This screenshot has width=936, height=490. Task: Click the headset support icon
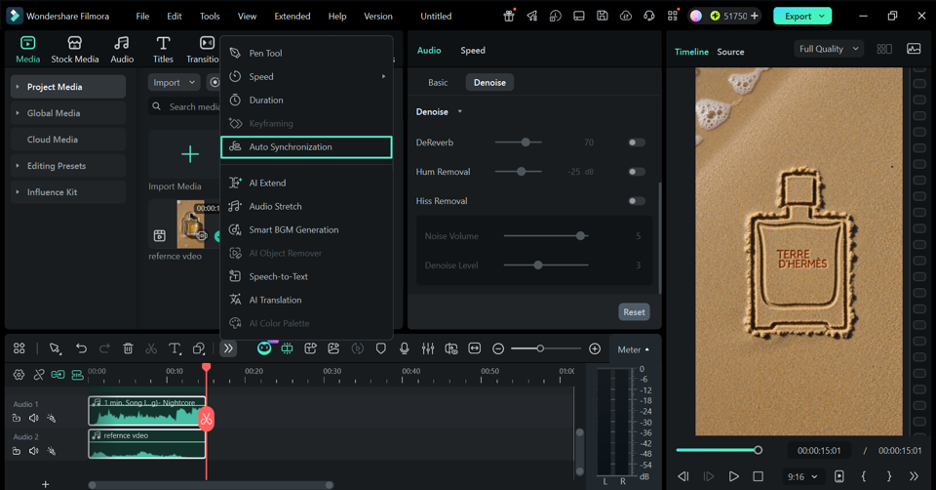point(649,16)
